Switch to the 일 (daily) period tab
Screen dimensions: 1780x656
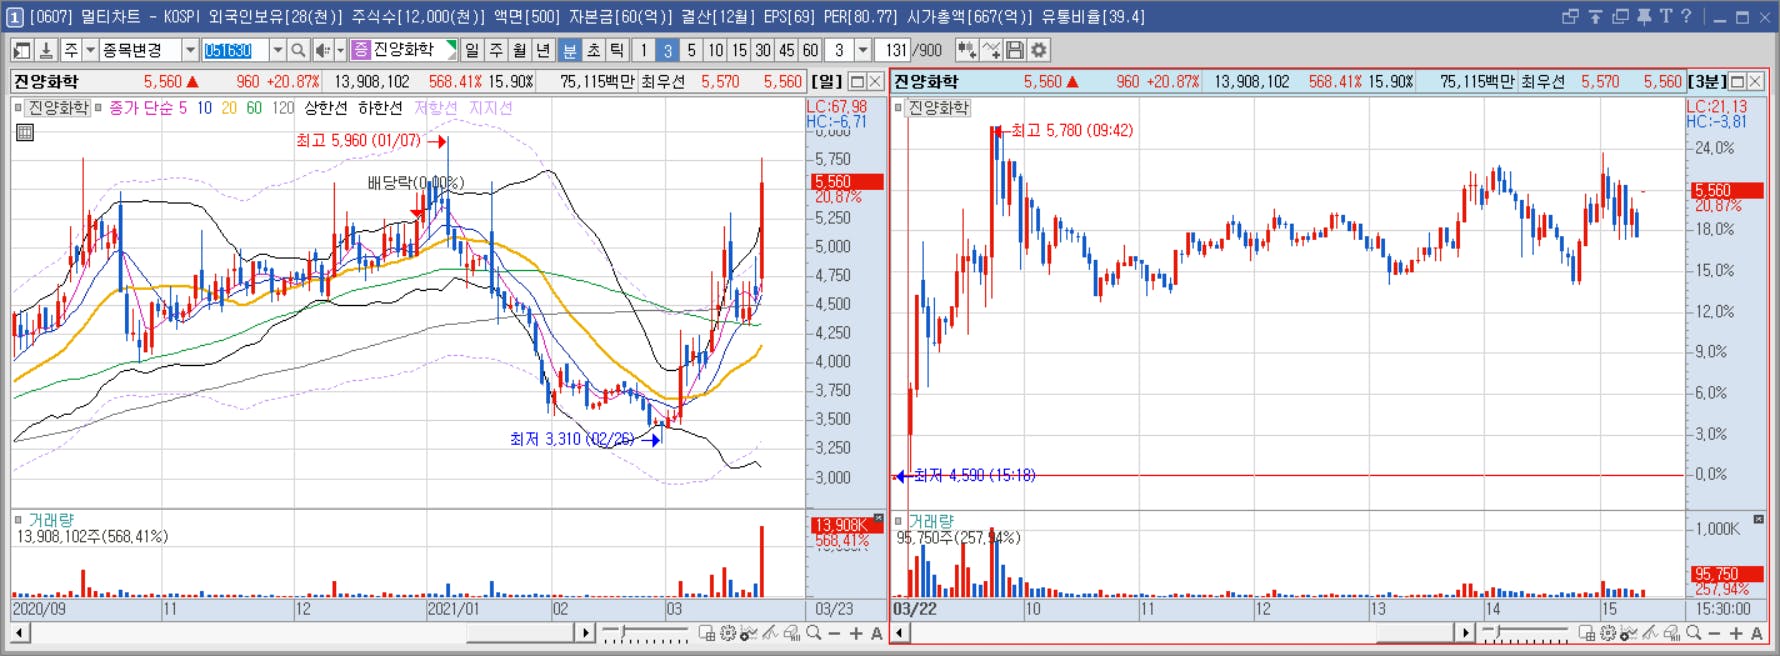[x=472, y=50]
